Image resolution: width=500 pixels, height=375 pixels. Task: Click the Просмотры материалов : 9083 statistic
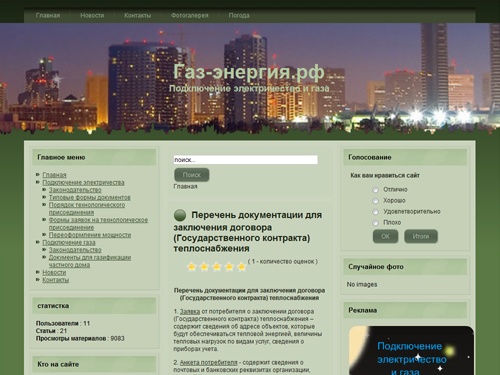[80, 338]
